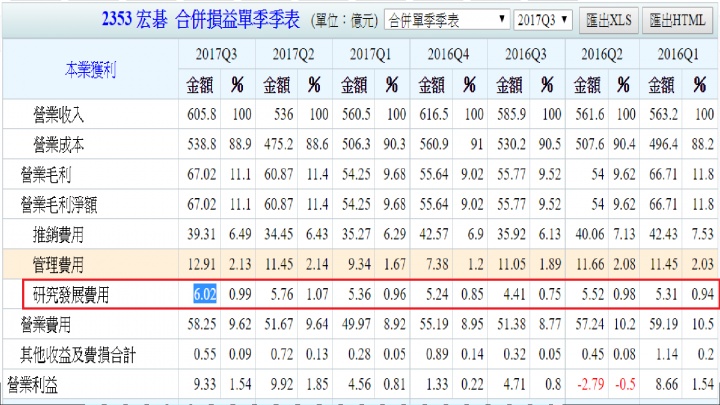720x405 pixels.
Task: Click the 11.66 admin expense value
Action: [590, 264]
